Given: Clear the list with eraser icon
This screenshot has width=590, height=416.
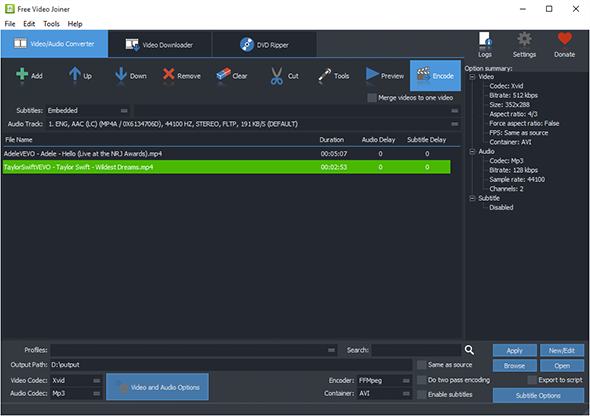Looking at the screenshot, I should 223,74.
